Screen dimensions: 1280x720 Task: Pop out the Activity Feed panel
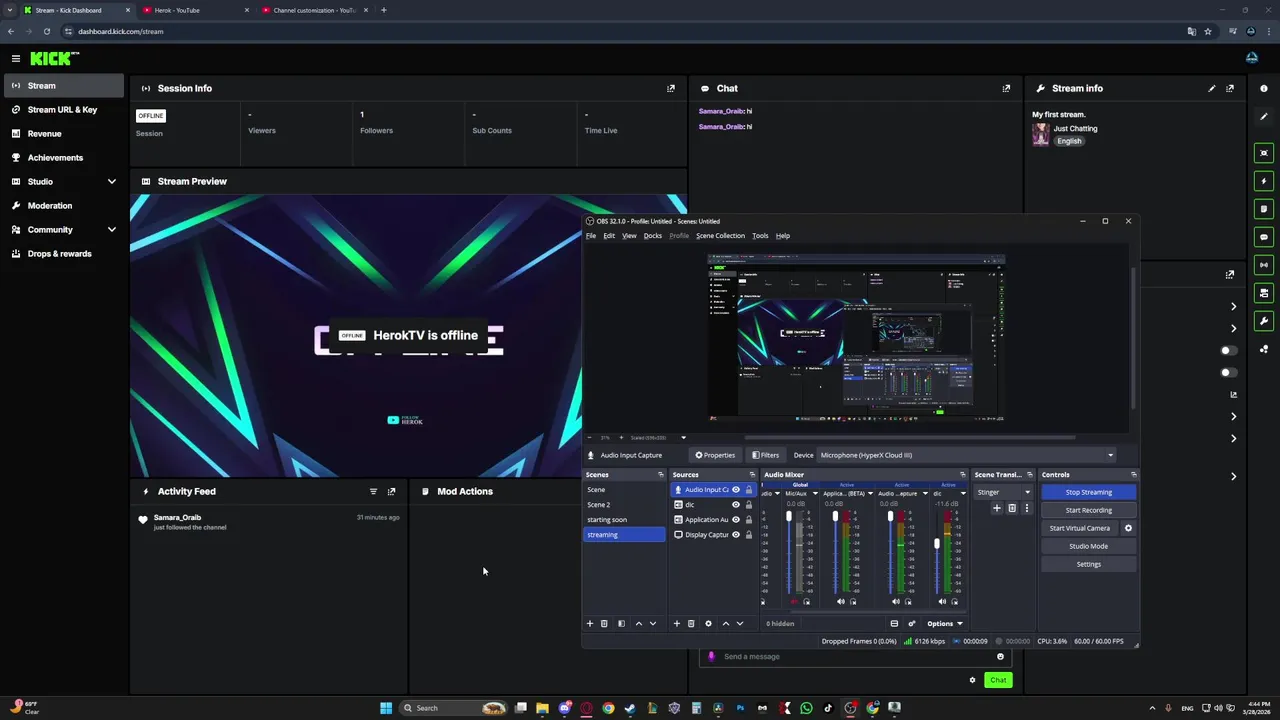tap(391, 491)
